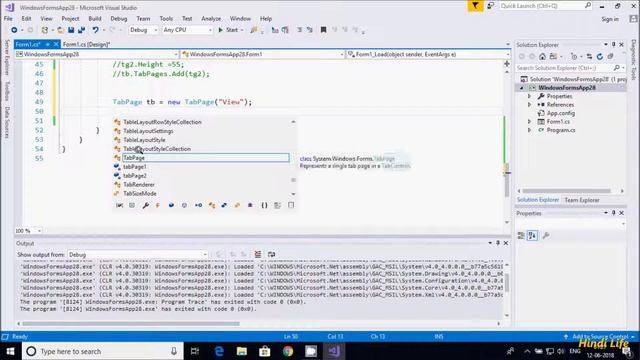Toggle the IntelliSense Classes filter icon
The image size is (640, 360).
[211, 205]
